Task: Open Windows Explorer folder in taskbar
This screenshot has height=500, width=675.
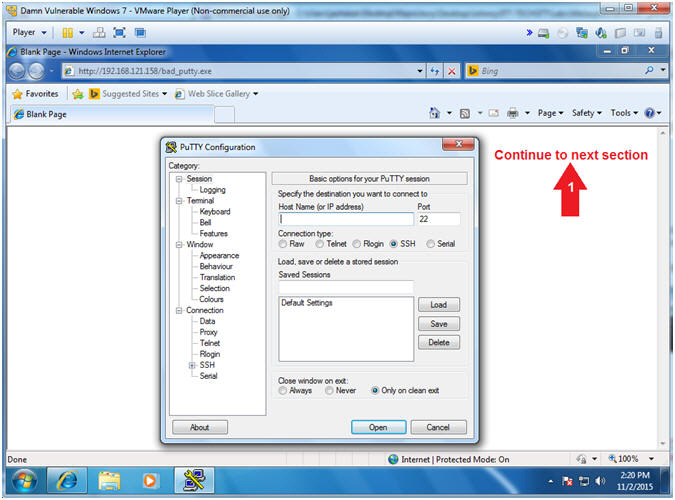Action: pos(109,481)
